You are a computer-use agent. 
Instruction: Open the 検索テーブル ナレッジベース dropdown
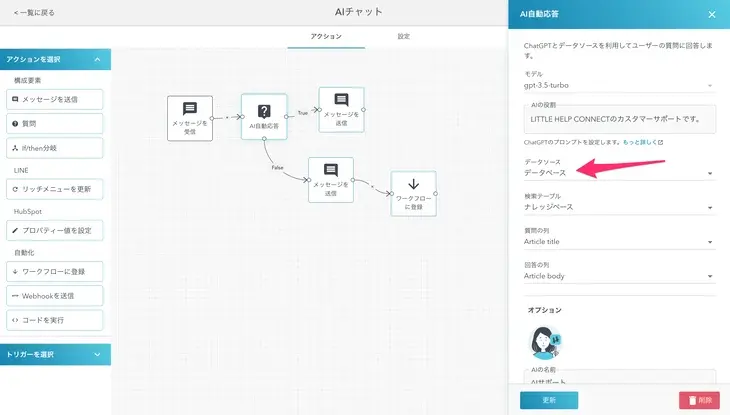[x=619, y=207]
